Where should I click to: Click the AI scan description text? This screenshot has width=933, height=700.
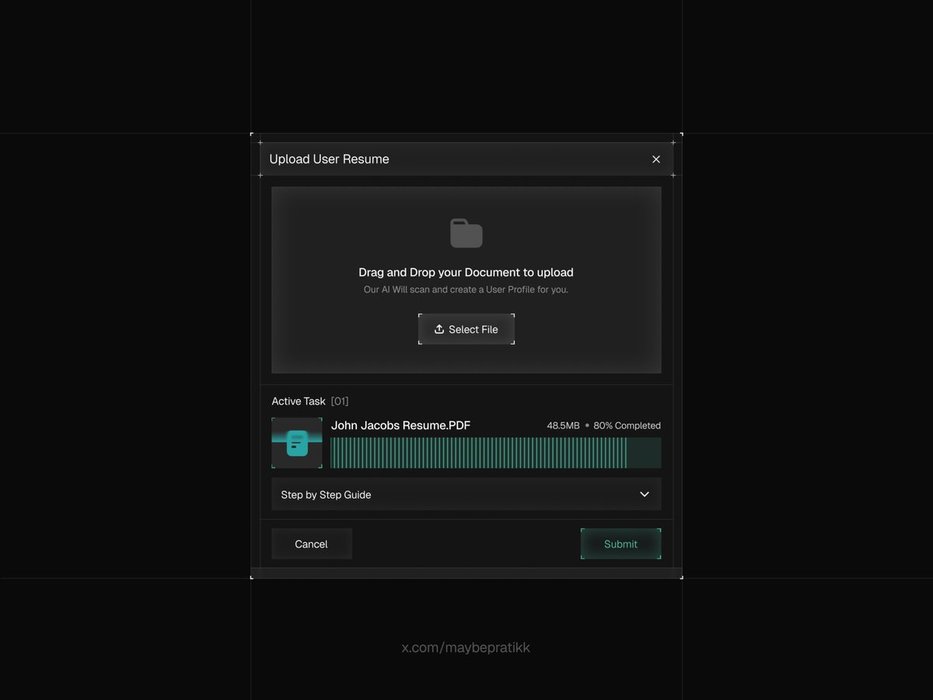tap(466, 289)
